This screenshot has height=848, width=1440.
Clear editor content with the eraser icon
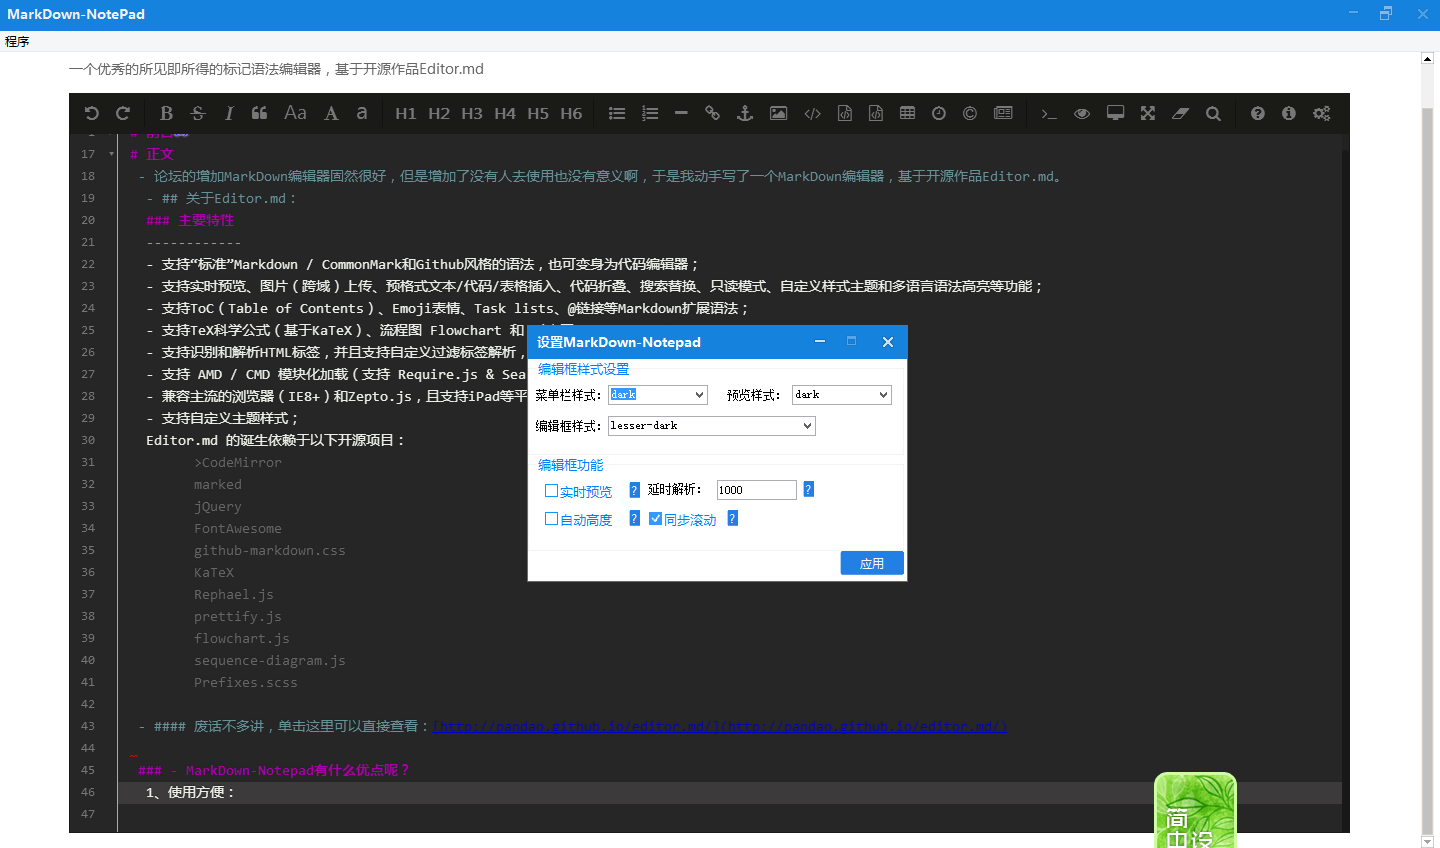coord(1180,113)
